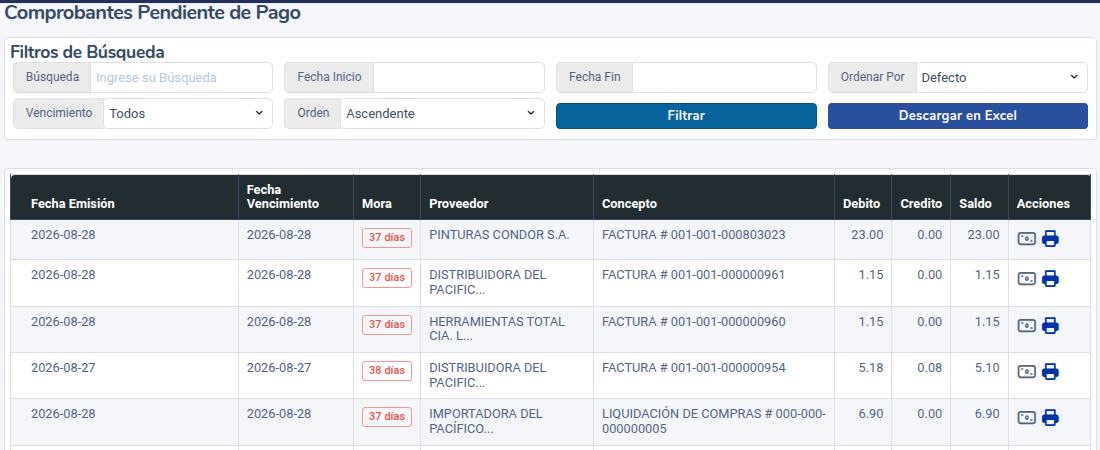
Task: Click the Fecha Fin date field
Action: pos(724,77)
